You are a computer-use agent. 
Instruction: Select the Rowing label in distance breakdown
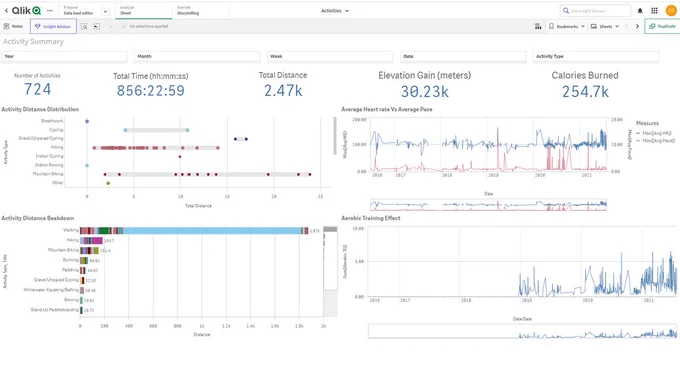pos(72,299)
